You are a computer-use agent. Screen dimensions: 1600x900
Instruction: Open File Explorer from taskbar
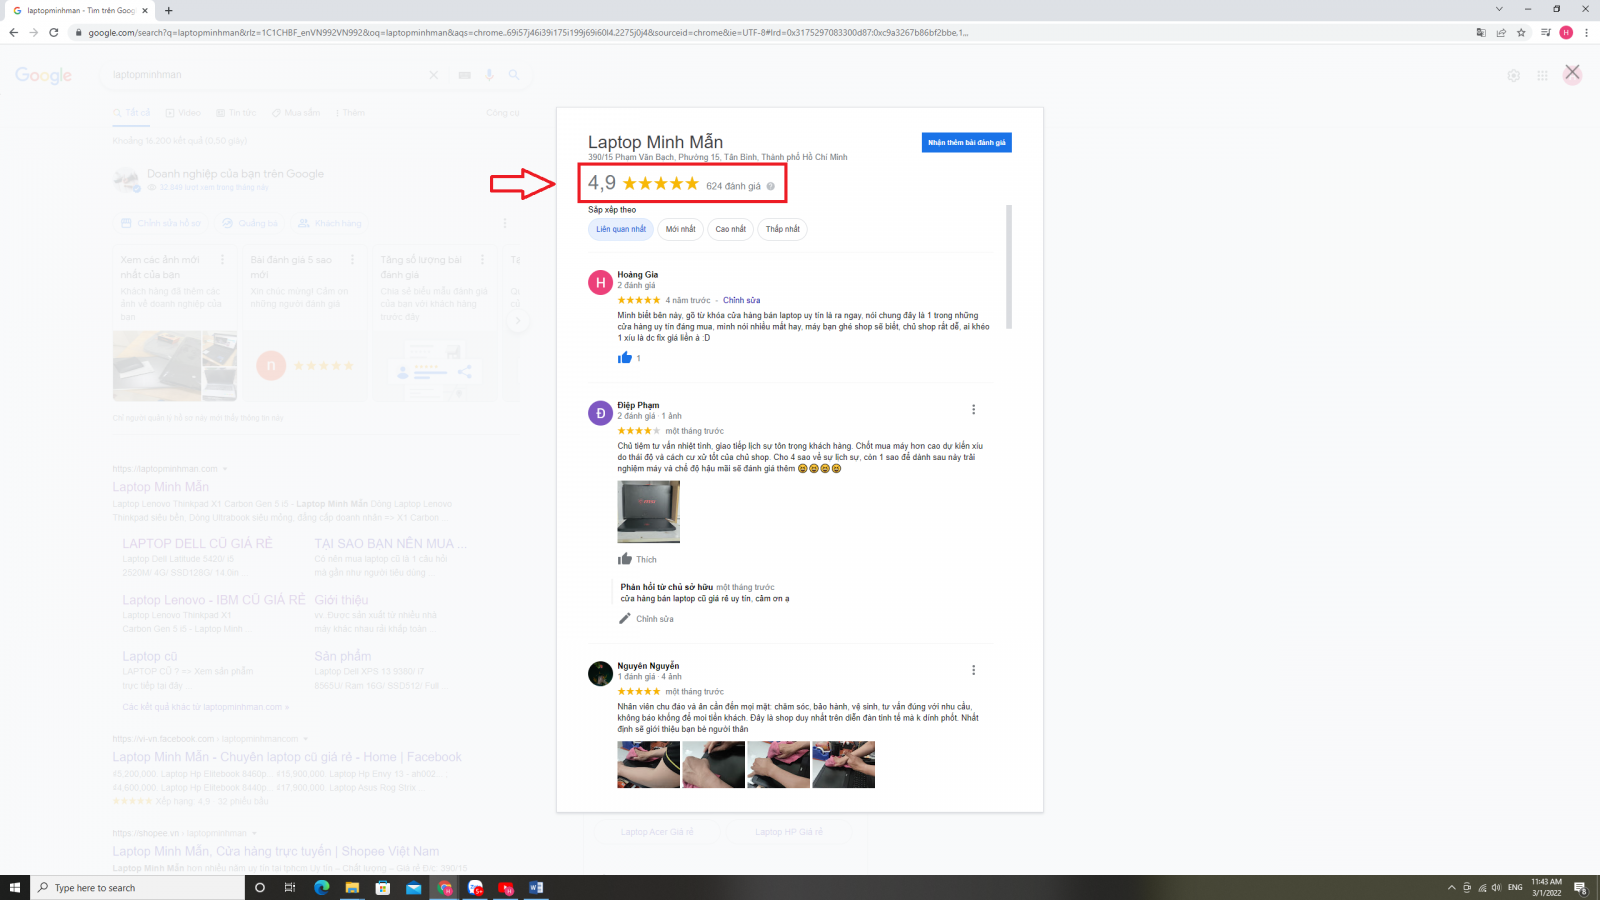352,887
